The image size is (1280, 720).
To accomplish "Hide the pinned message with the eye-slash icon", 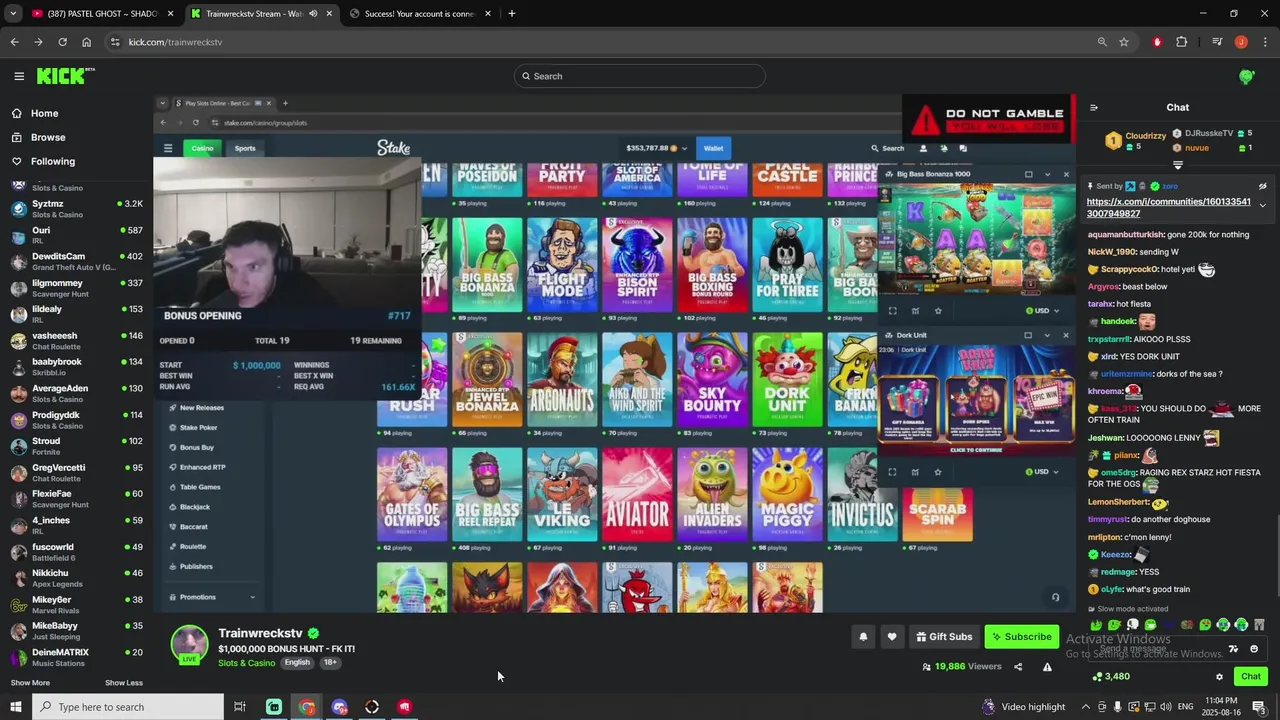I will (1262, 186).
